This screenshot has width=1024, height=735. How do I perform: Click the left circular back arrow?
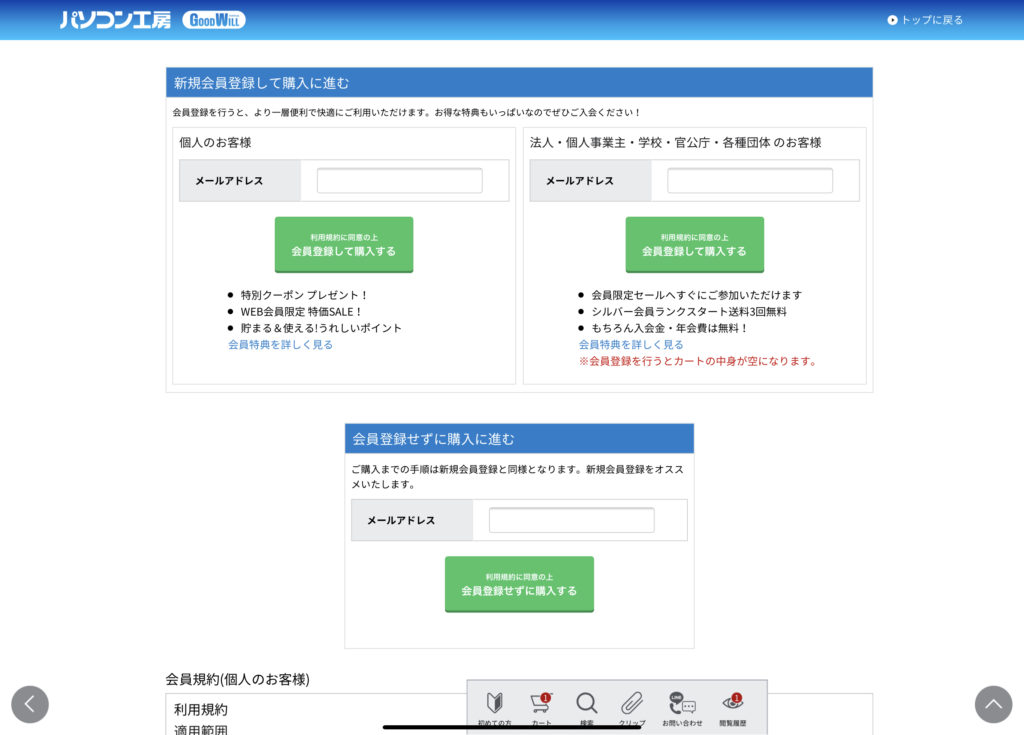[30, 704]
